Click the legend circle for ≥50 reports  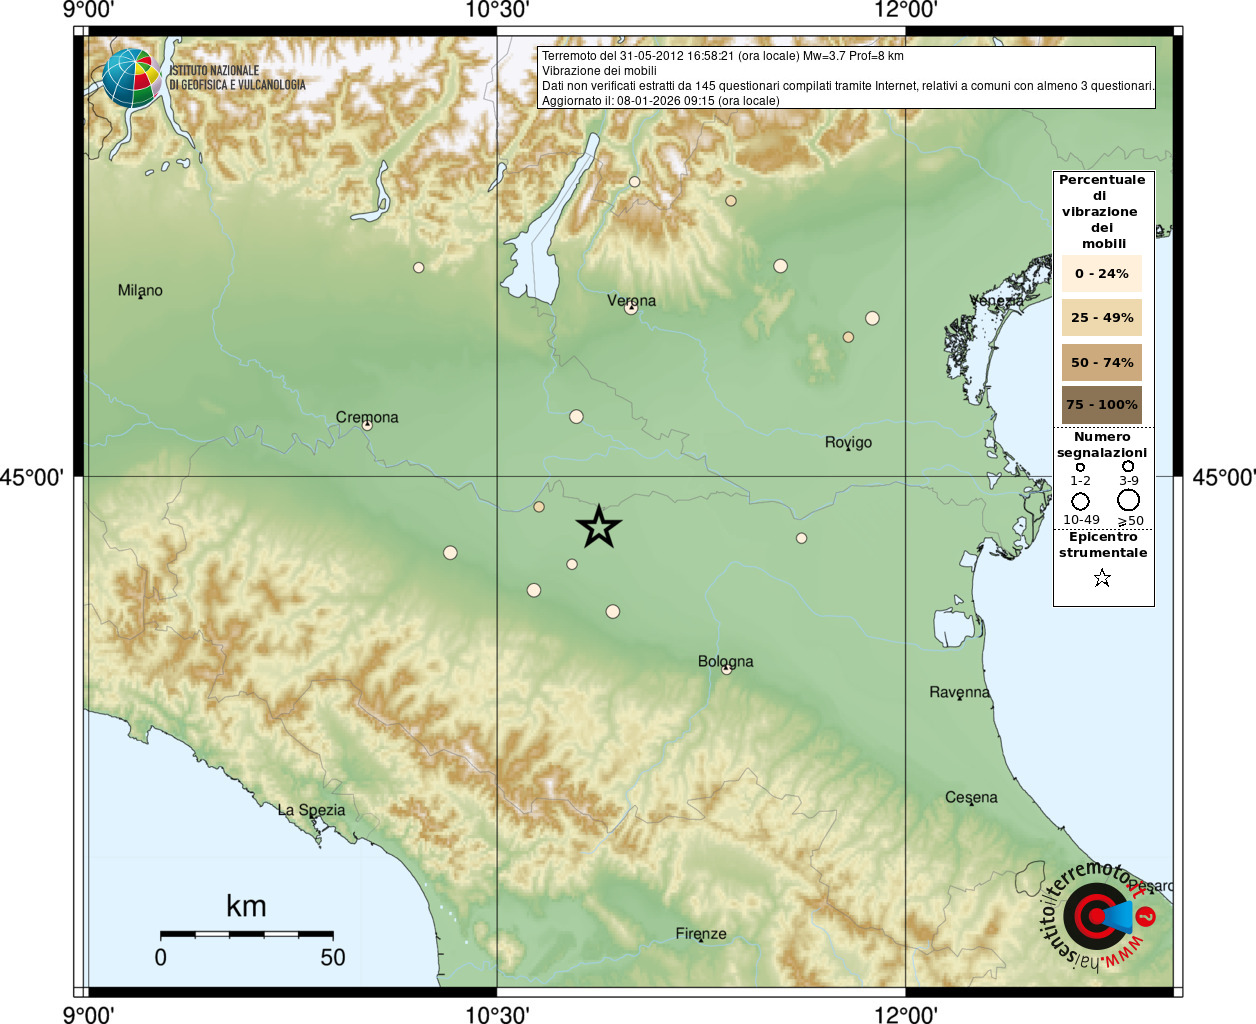click(1128, 500)
